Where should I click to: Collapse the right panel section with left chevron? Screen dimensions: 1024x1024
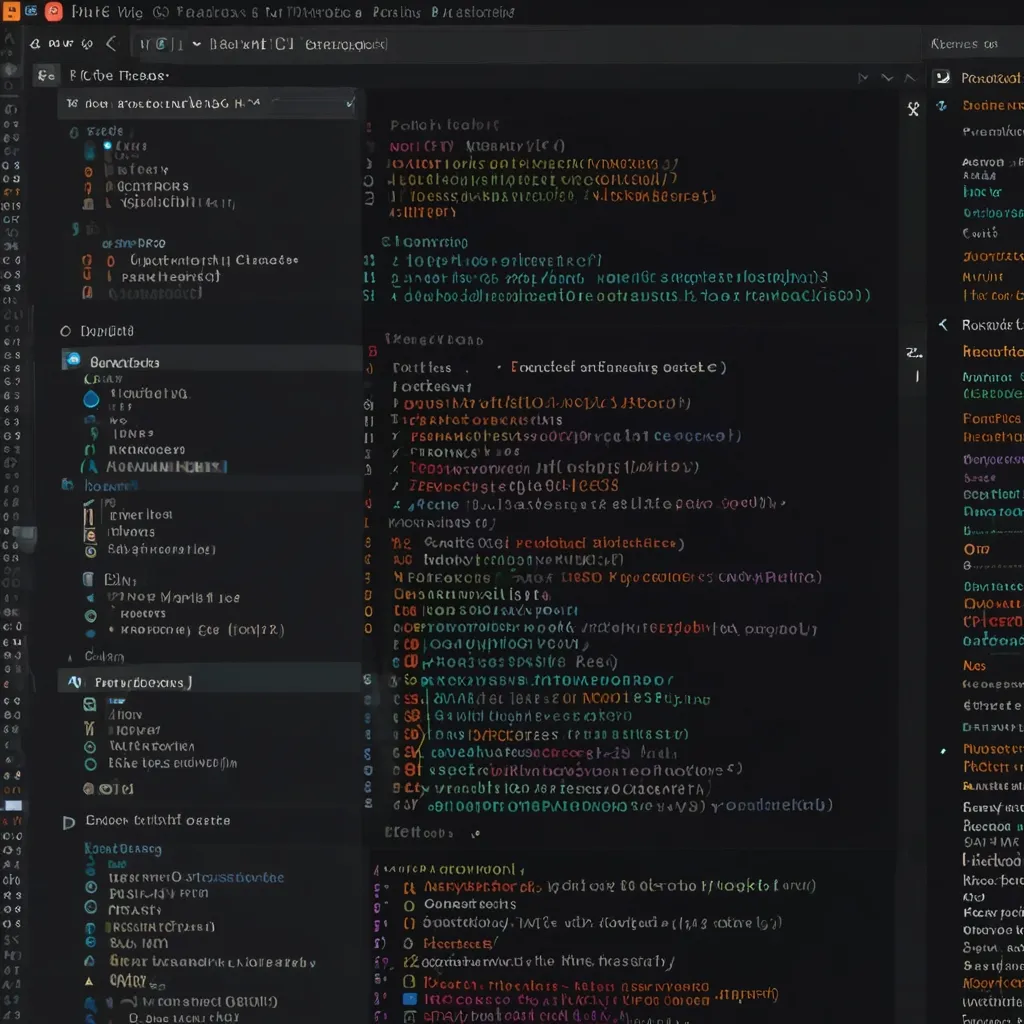point(942,325)
